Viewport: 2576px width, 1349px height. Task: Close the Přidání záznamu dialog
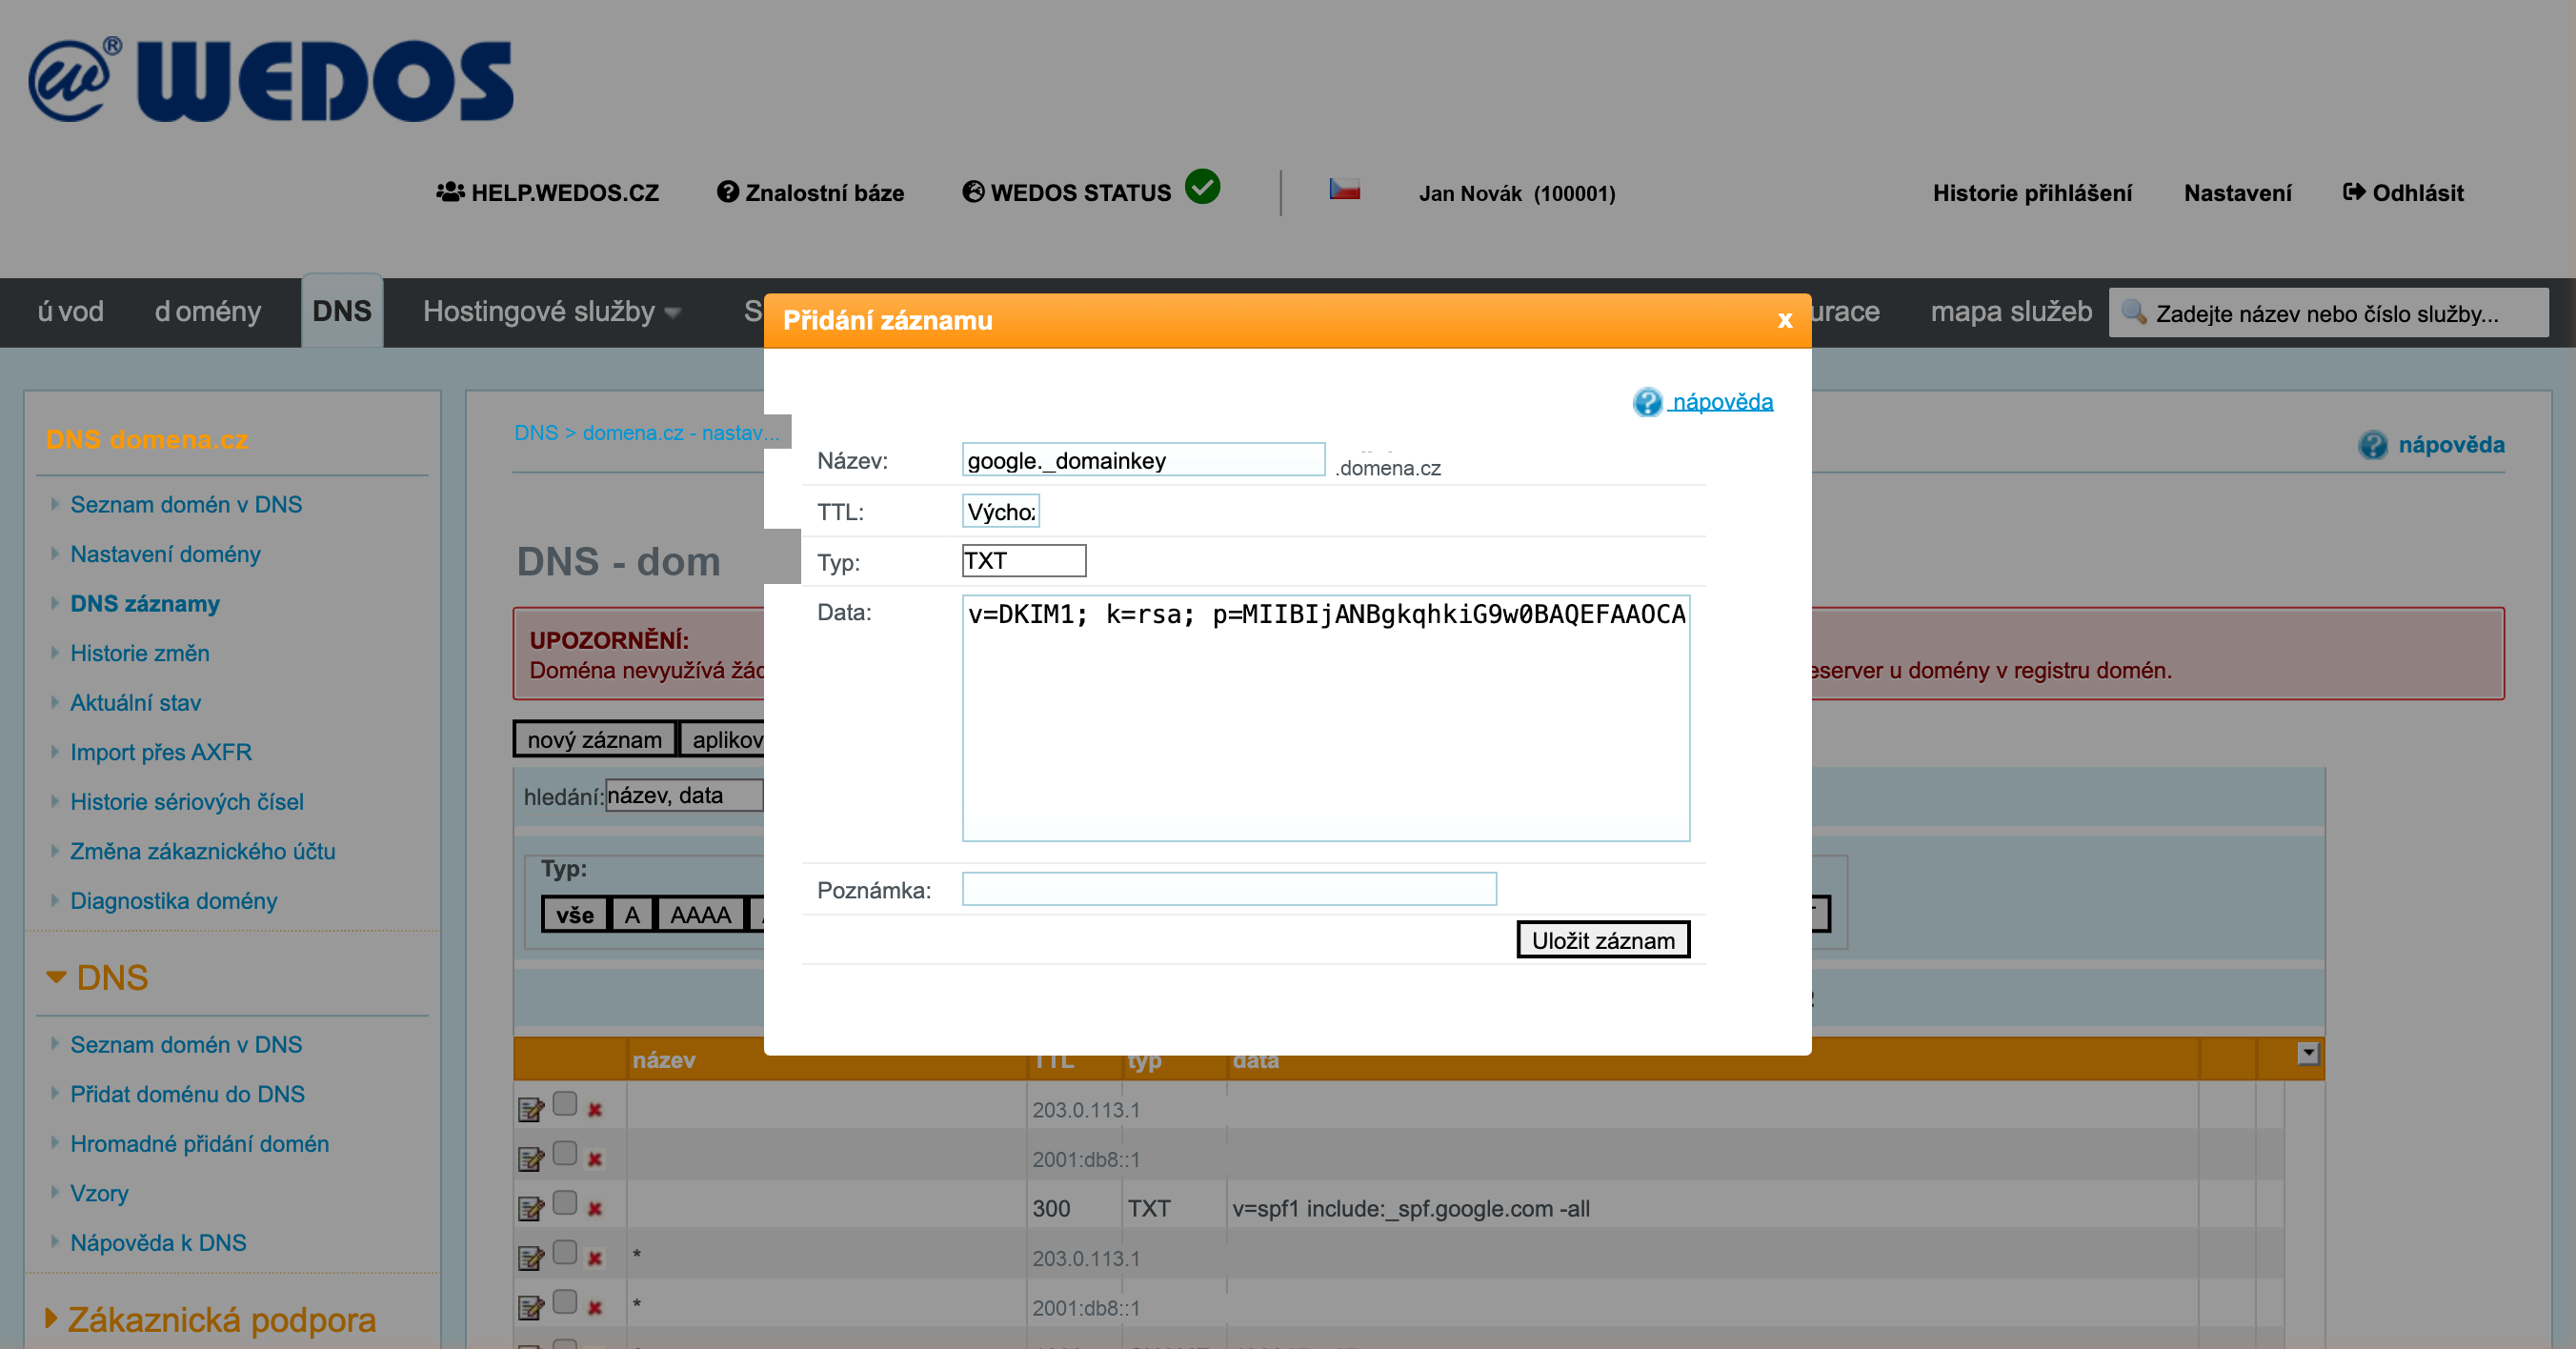(1784, 320)
